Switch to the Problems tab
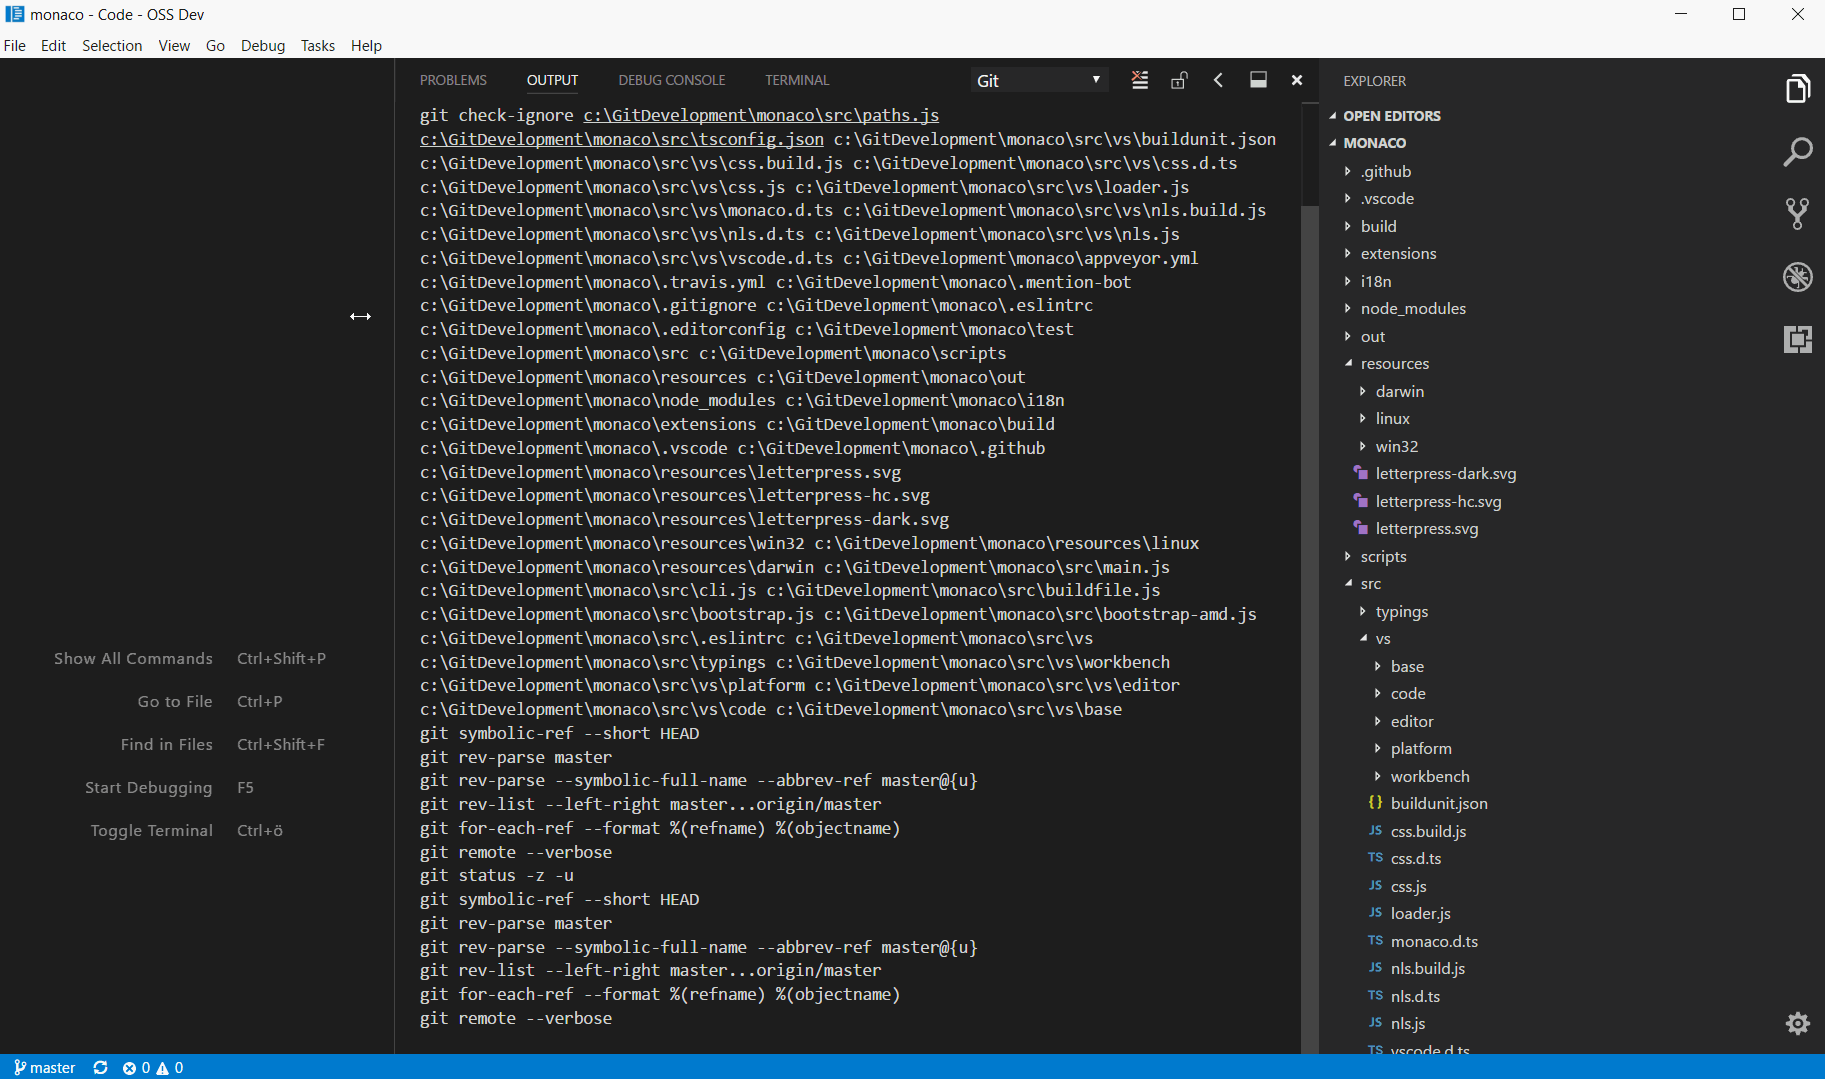Viewport: 1825px width, 1079px height. point(453,80)
